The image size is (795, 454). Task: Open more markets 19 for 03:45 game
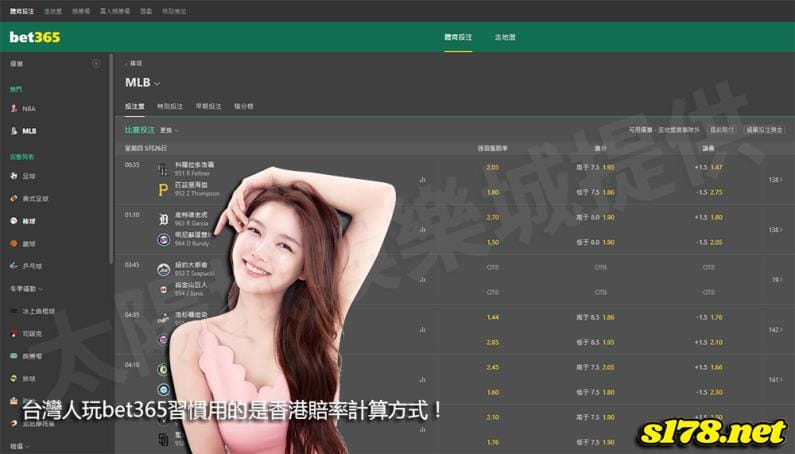[x=777, y=280]
